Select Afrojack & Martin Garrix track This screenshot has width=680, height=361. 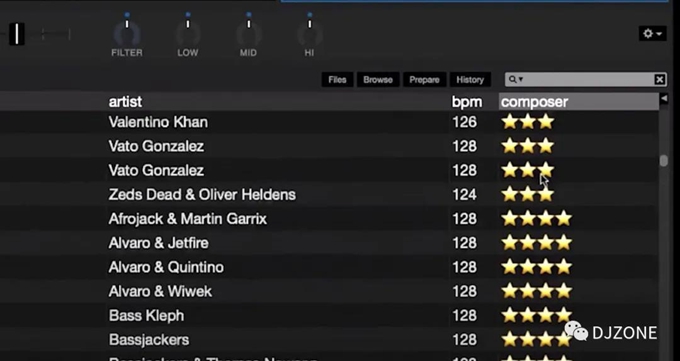[330, 219]
